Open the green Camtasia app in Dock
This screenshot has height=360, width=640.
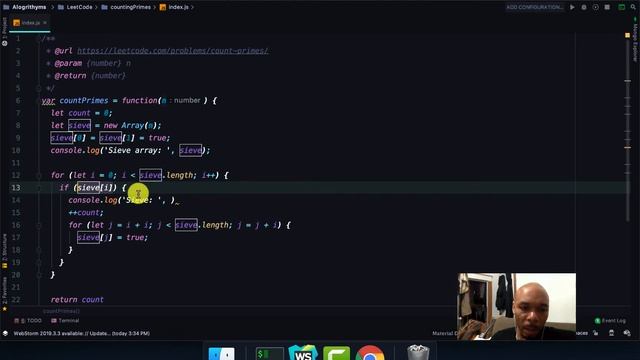(x=336, y=353)
